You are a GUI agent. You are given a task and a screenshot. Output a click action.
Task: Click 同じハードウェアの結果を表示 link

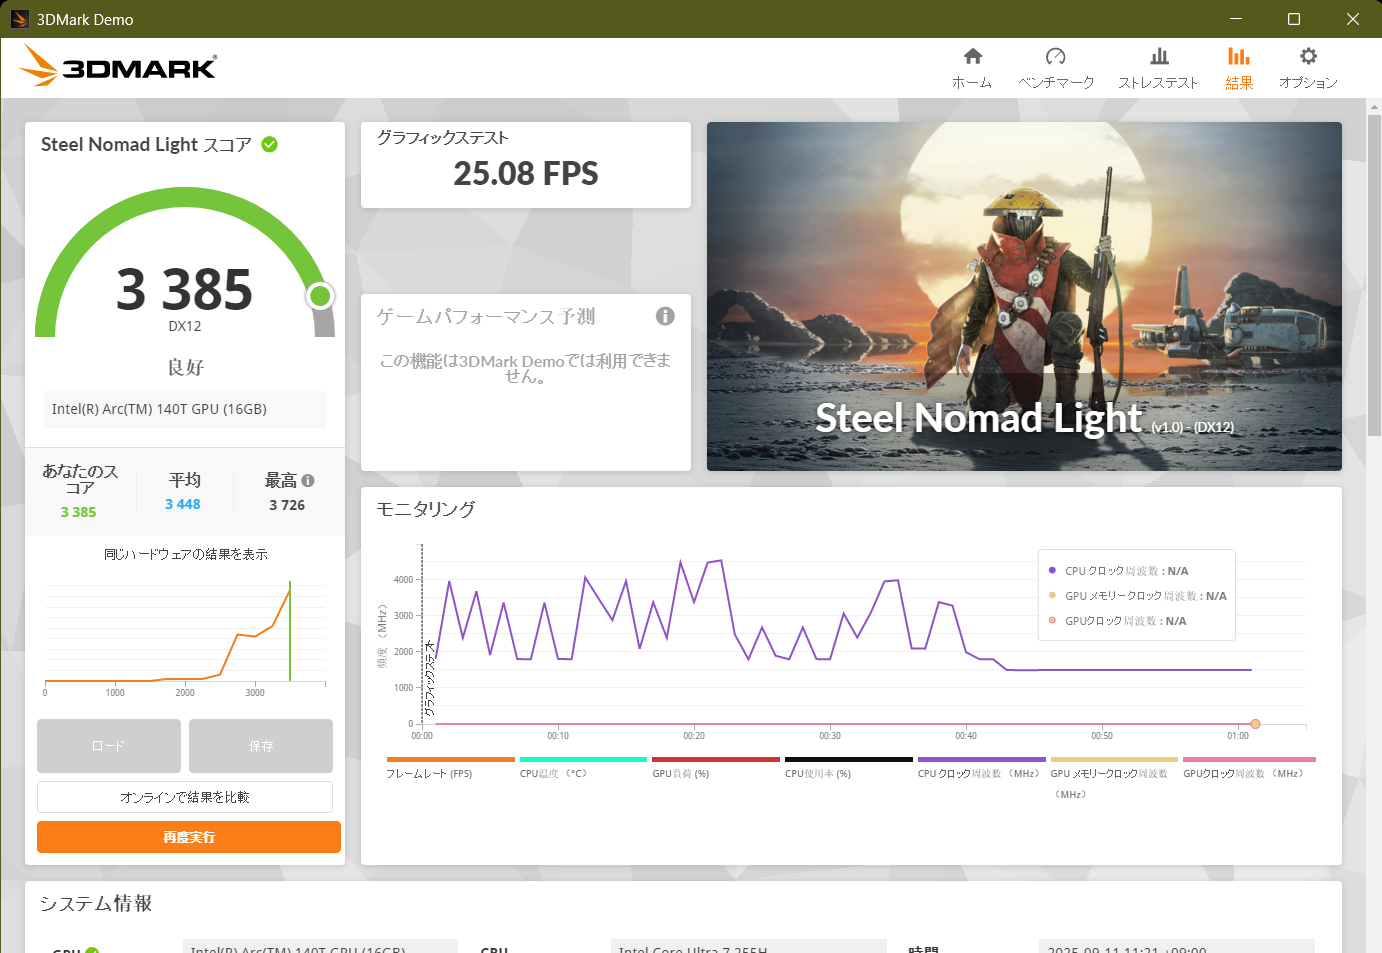(186, 554)
